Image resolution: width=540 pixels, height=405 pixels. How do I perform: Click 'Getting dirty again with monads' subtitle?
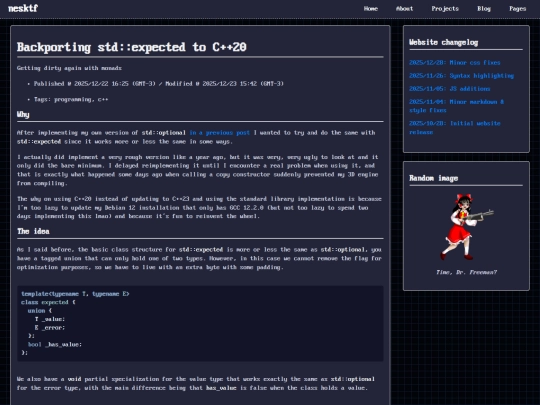(69, 68)
